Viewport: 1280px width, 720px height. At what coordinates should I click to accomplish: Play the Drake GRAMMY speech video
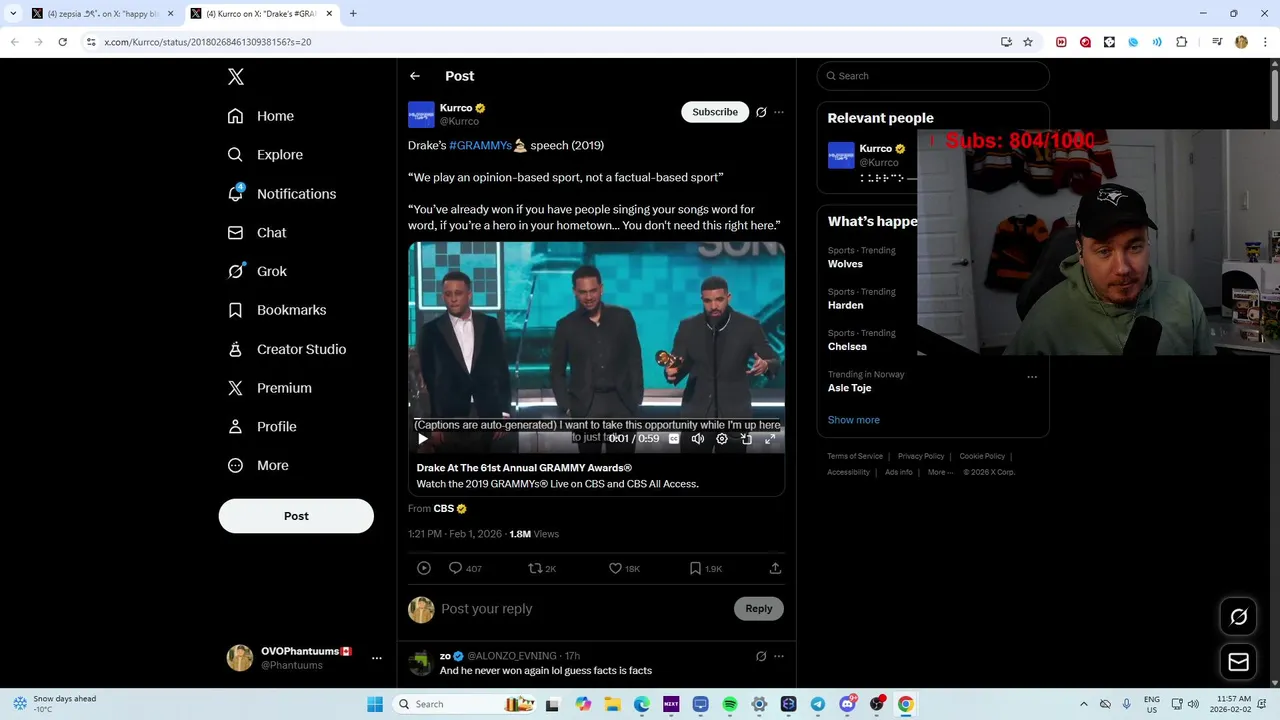click(423, 438)
